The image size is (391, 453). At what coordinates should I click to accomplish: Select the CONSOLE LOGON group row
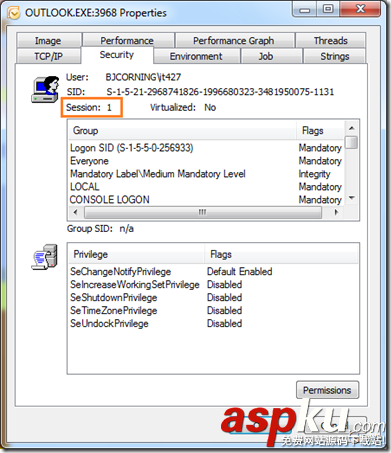coord(206,200)
